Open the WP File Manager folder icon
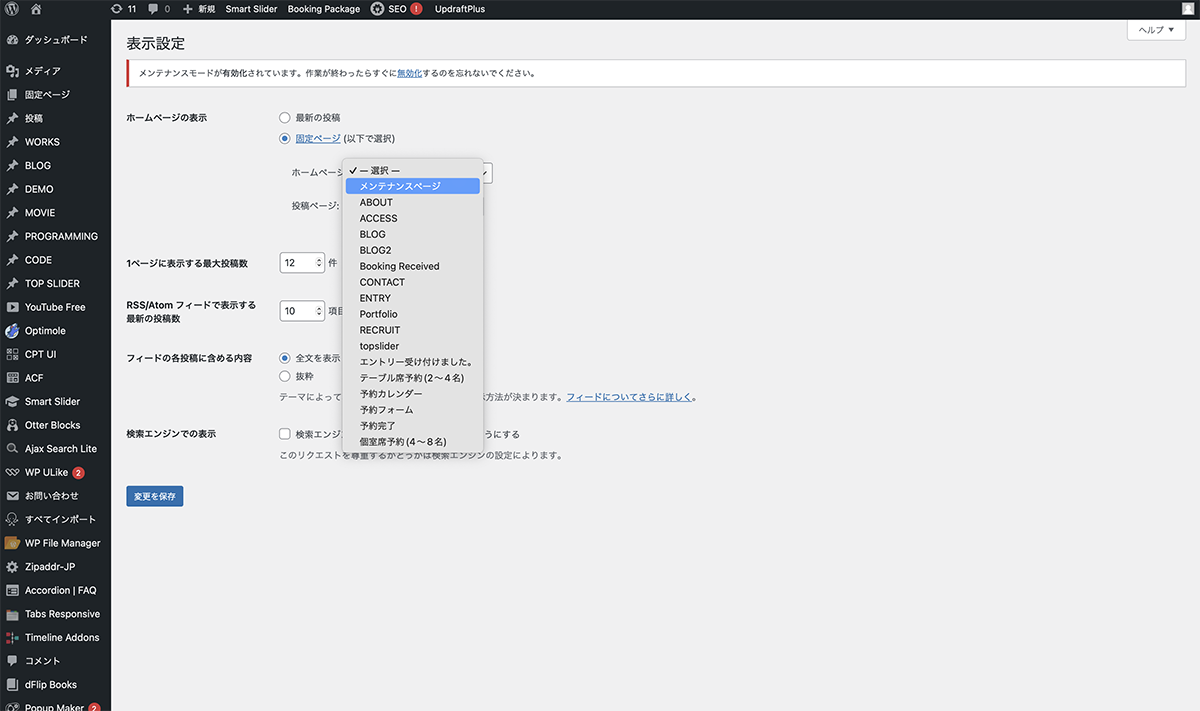The height and width of the screenshot is (711, 1200). click(12, 543)
